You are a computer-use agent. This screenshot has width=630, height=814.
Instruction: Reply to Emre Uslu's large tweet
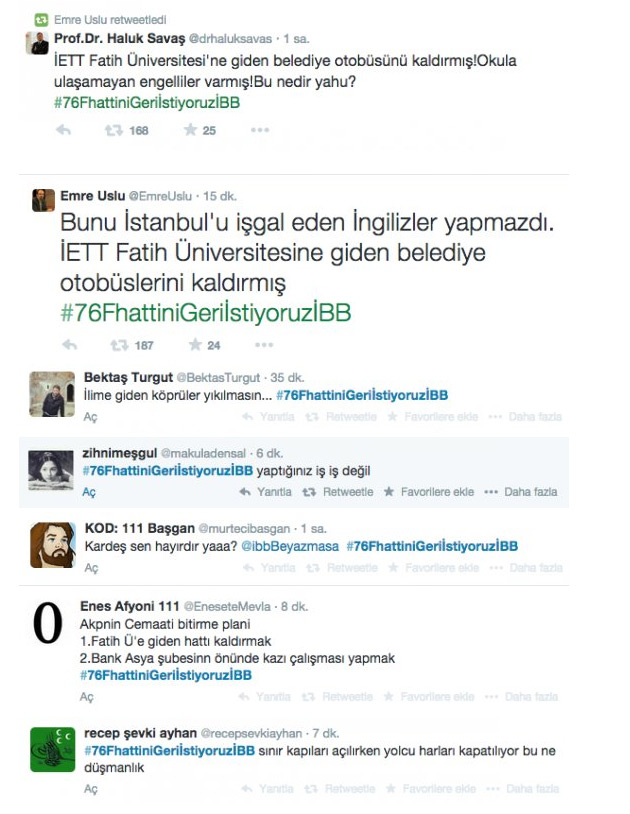[x=70, y=345]
